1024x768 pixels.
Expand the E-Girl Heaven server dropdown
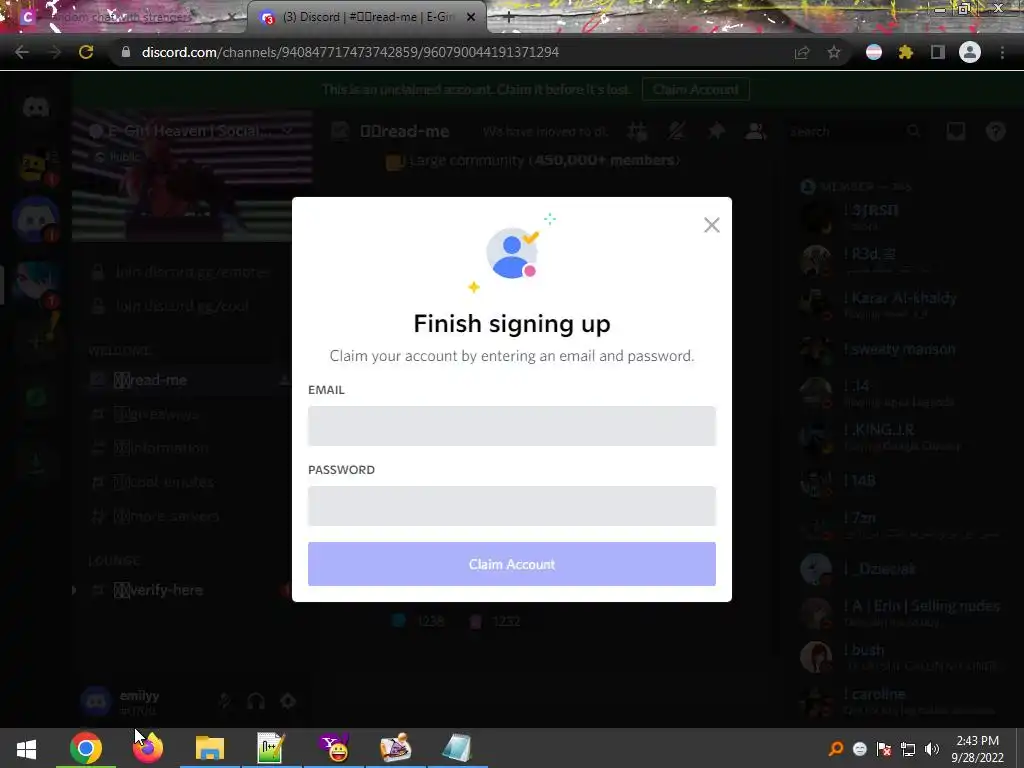pos(287,131)
